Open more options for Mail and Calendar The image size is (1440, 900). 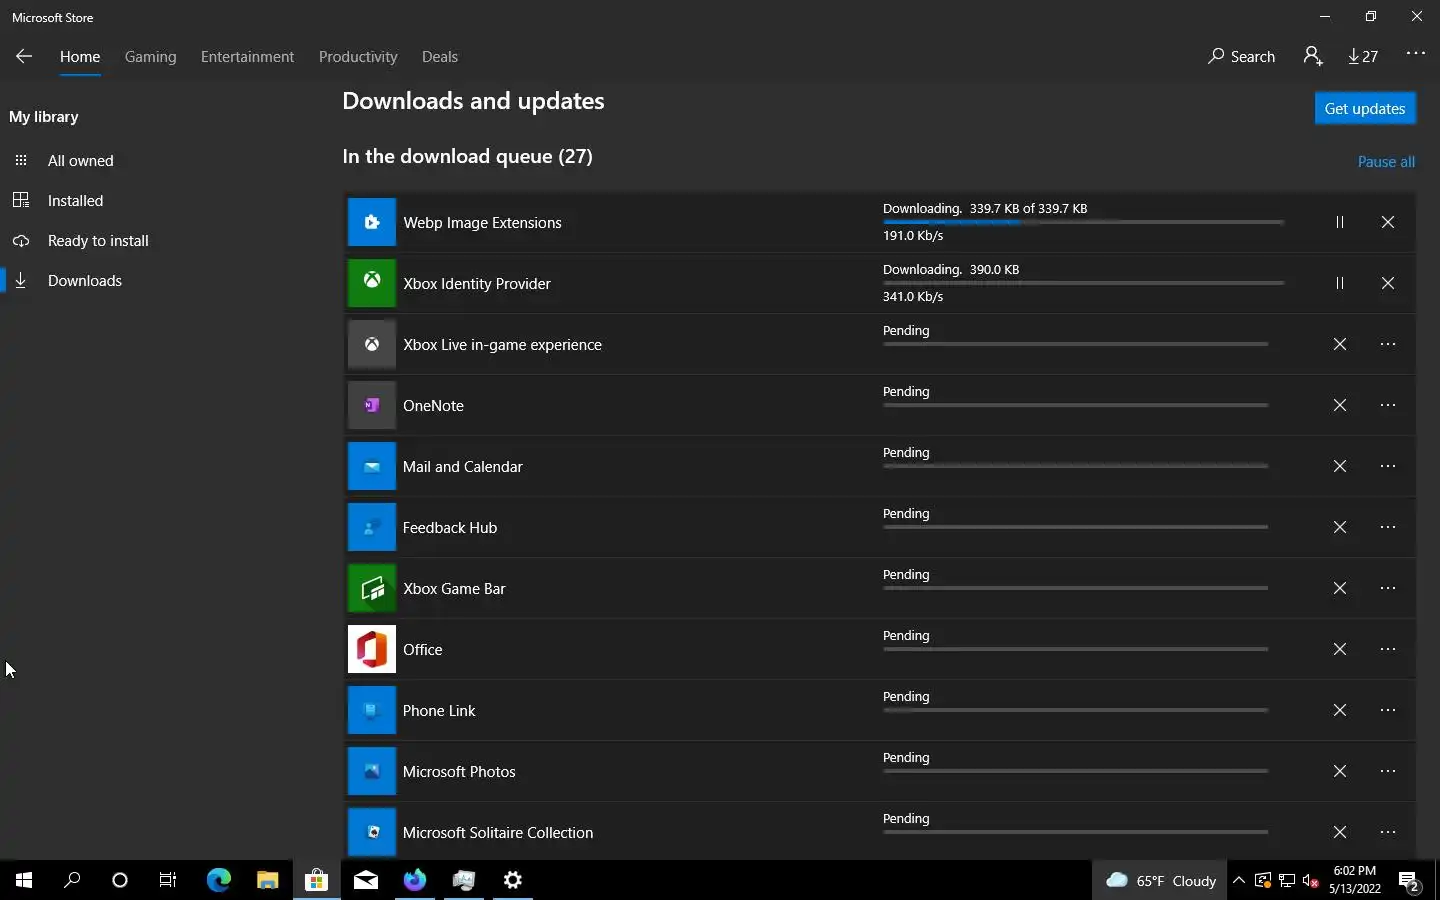(x=1388, y=466)
